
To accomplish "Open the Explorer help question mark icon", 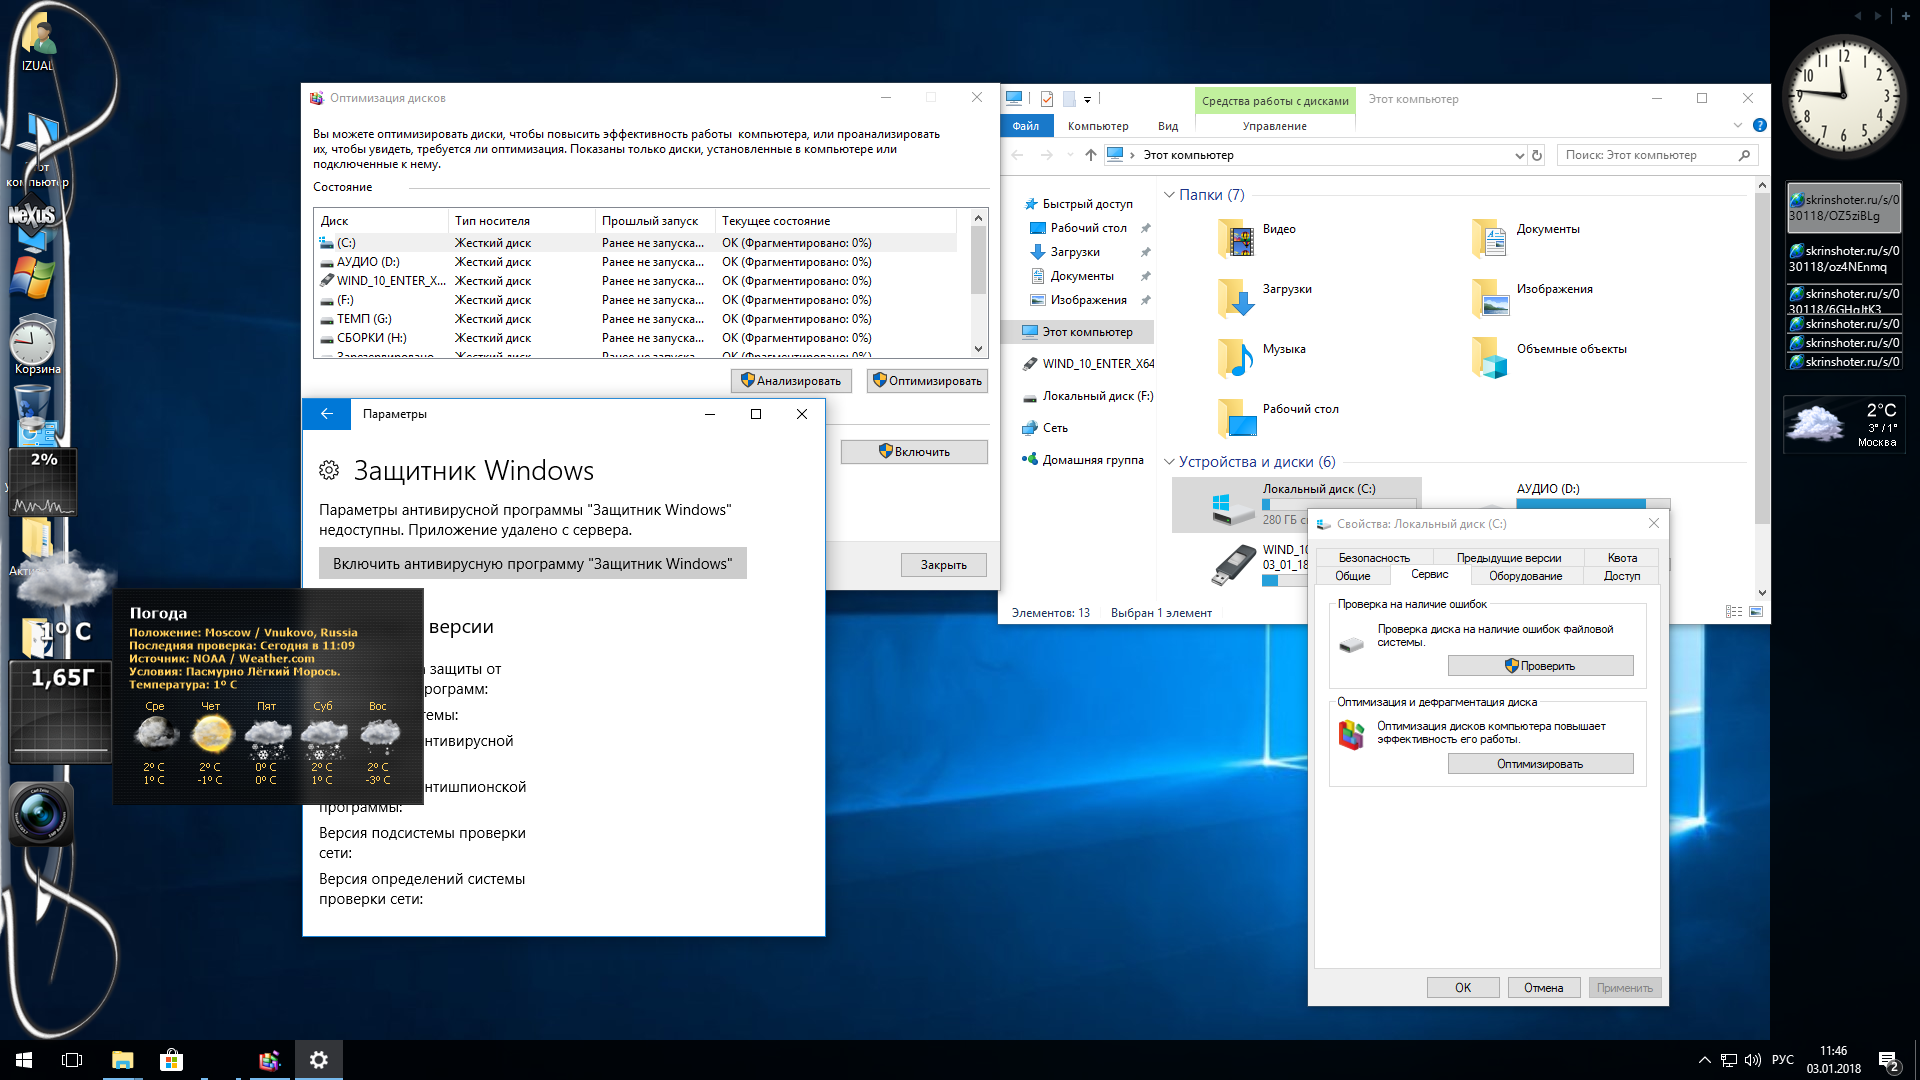I will [1760, 125].
